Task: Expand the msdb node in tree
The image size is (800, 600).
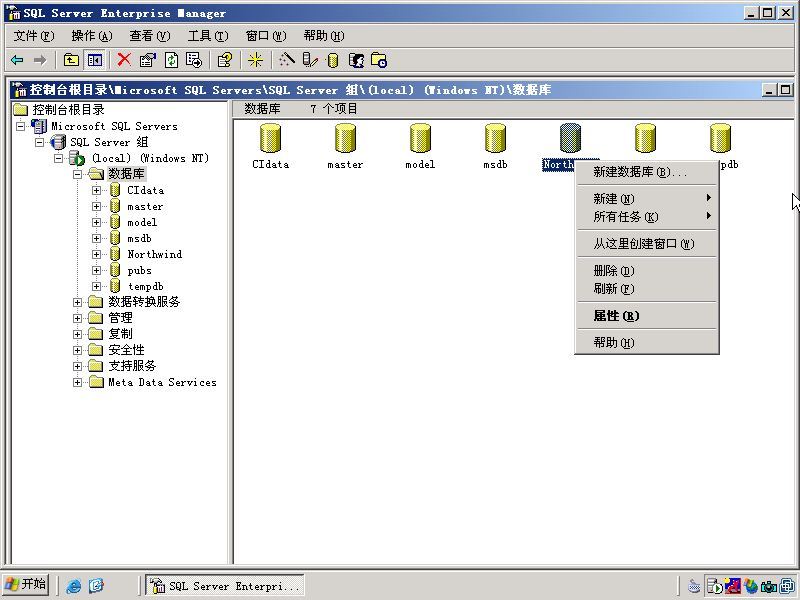Action: pos(96,238)
